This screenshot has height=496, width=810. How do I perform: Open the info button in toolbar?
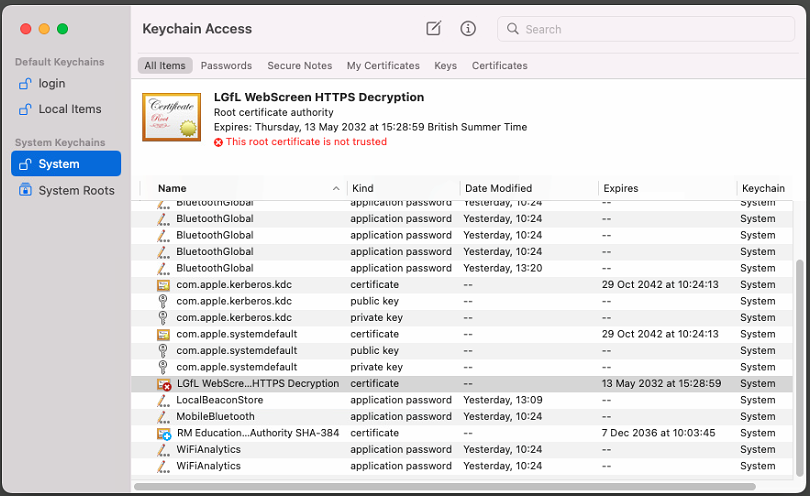[468, 29]
